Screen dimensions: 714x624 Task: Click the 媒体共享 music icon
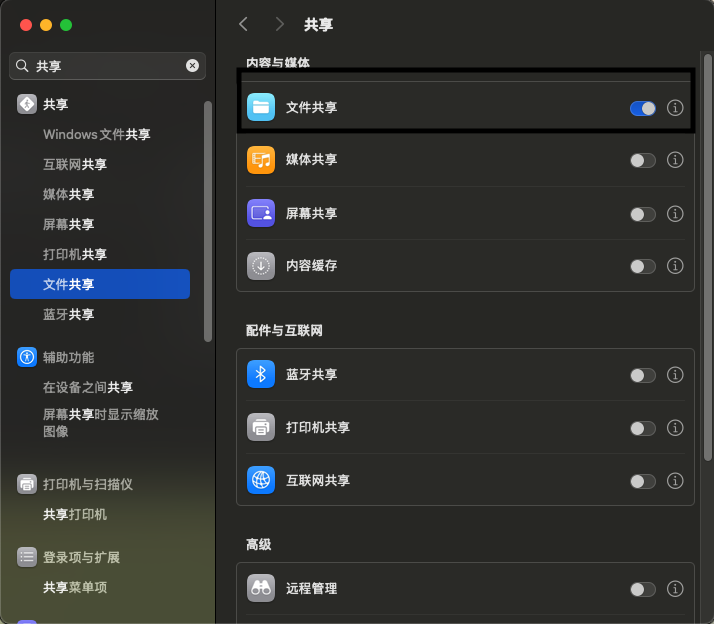point(260,160)
